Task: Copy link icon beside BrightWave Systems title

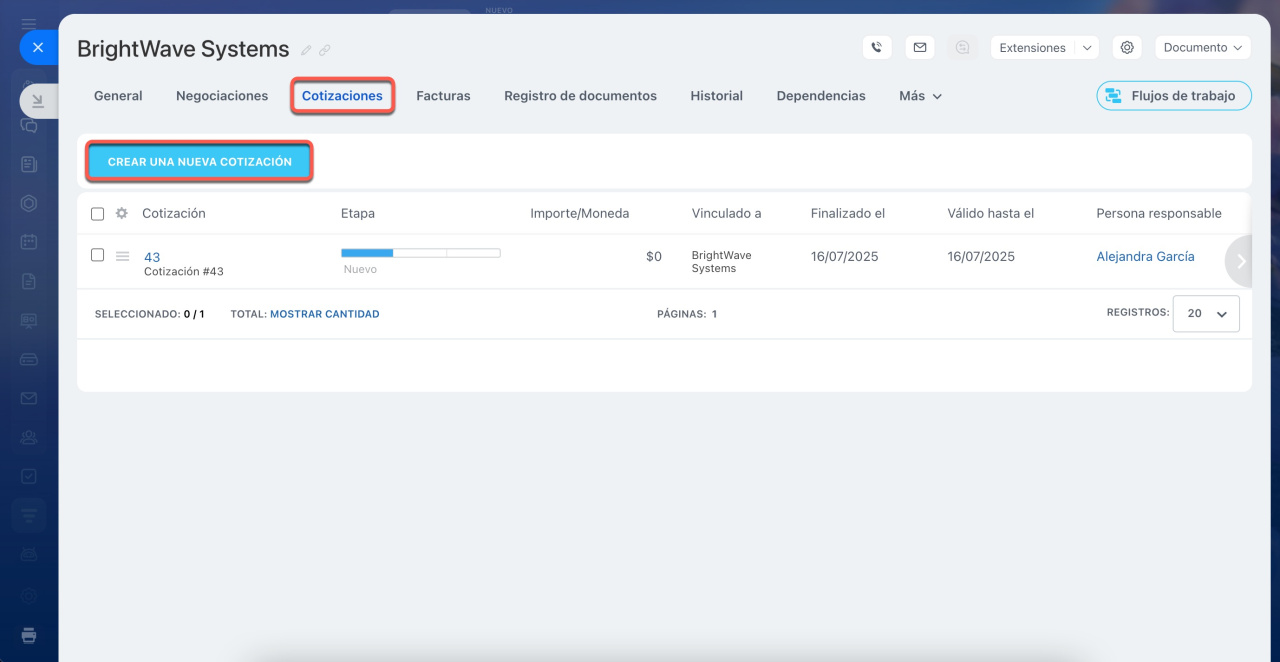Action: click(325, 50)
